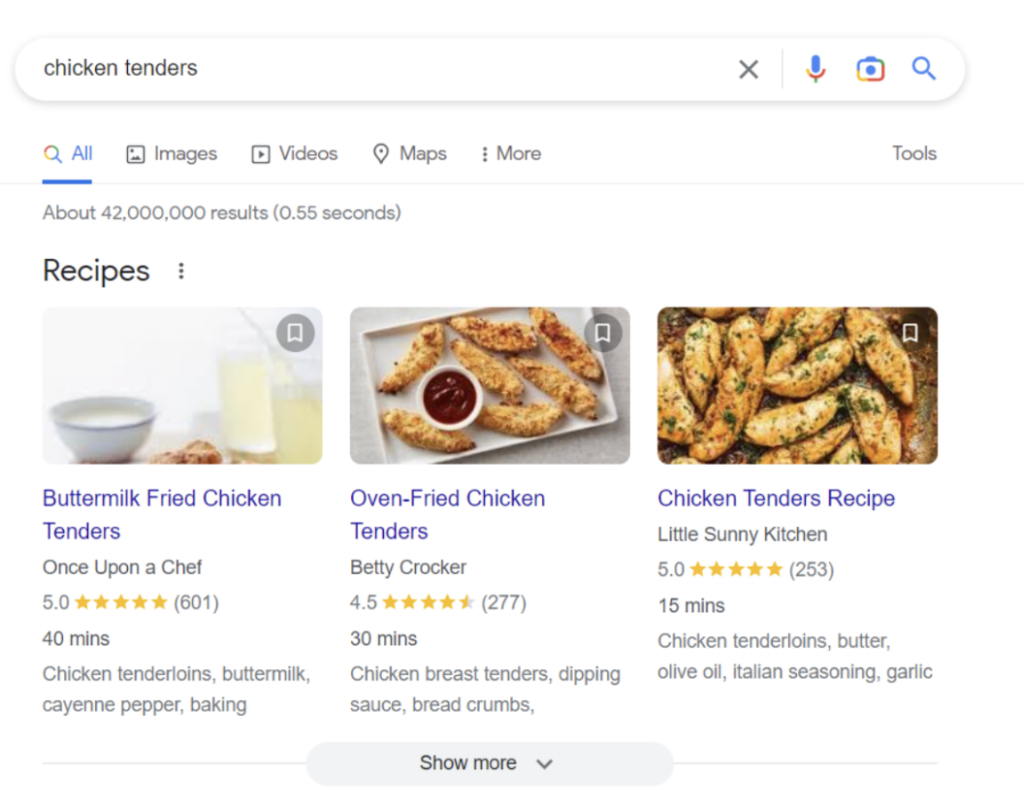Viewport: 1024px width, 807px height.
Task: Open the three-dot menu beside Recipes heading
Action: (x=181, y=270)
